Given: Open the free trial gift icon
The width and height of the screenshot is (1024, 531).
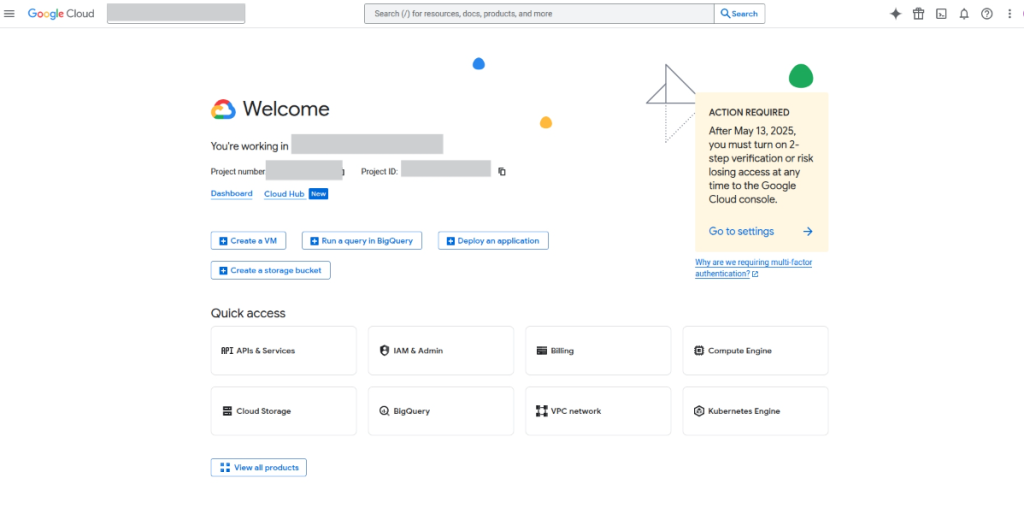Looking at the screenshot, I should (x=918, y=14).
